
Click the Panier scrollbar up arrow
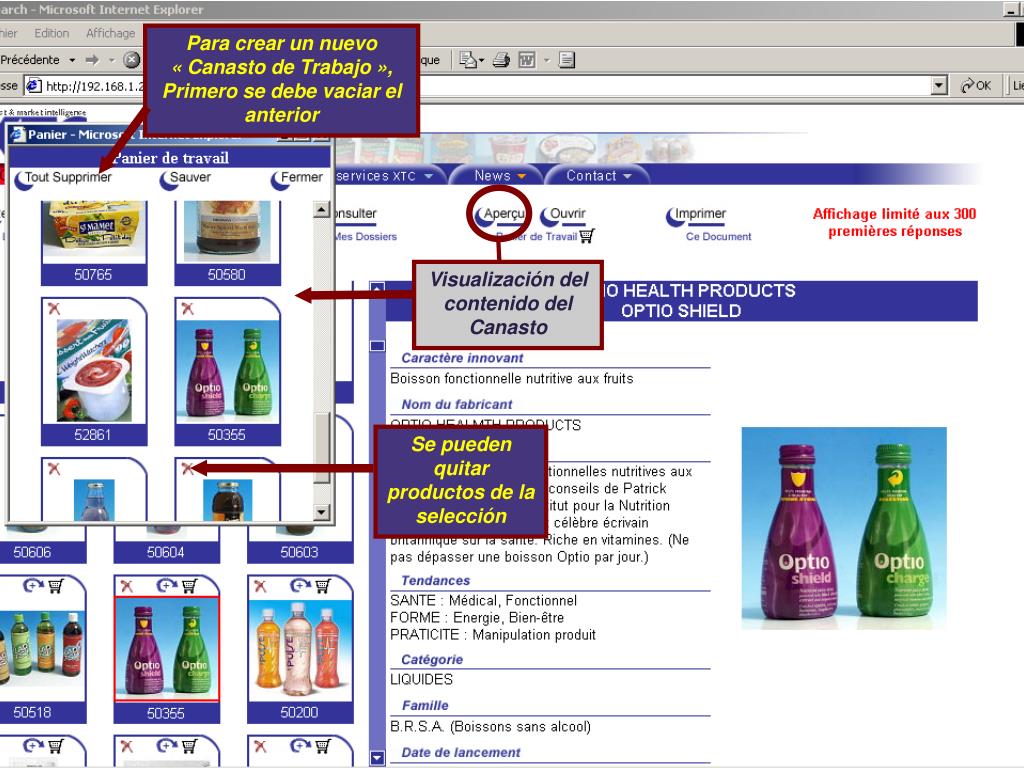321,210
